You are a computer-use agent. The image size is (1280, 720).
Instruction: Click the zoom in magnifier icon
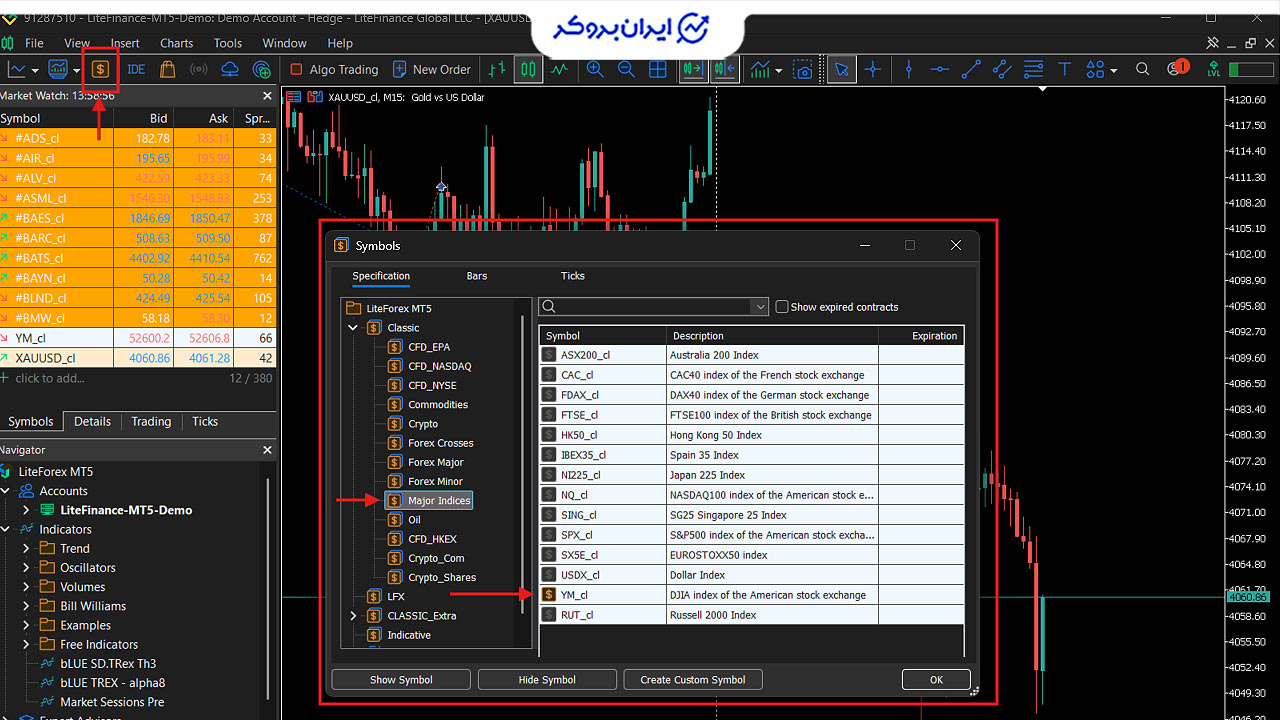click(x=595, y=69)
